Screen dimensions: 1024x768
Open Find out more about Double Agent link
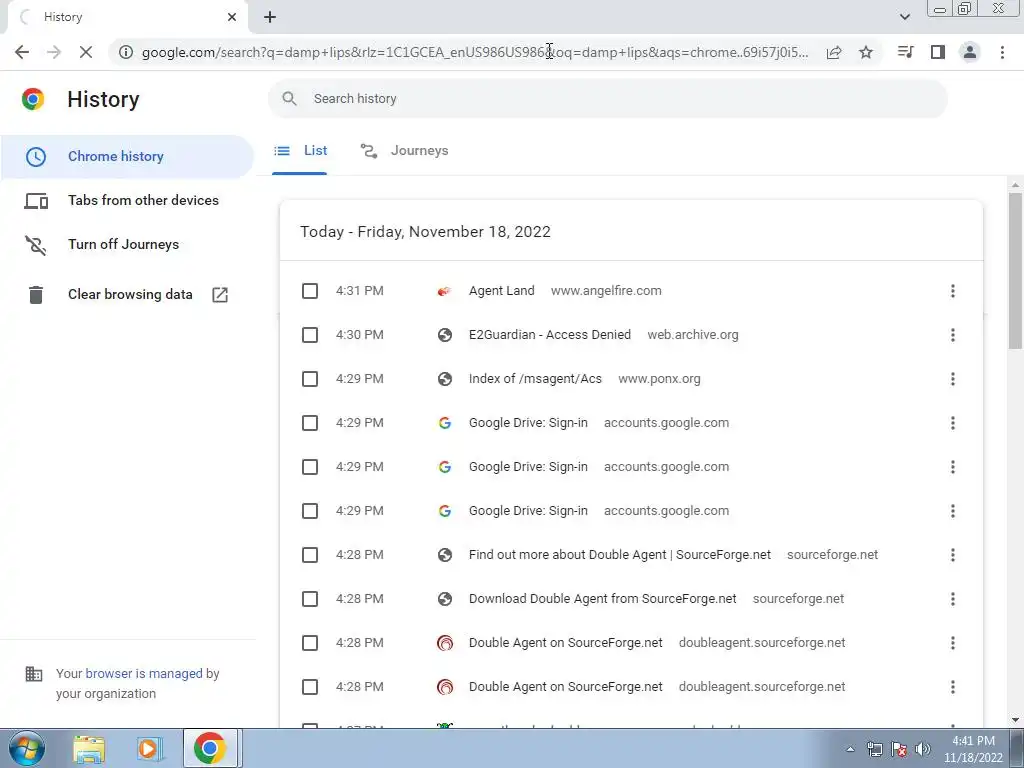pyautogui.click(x=620, y=555)
